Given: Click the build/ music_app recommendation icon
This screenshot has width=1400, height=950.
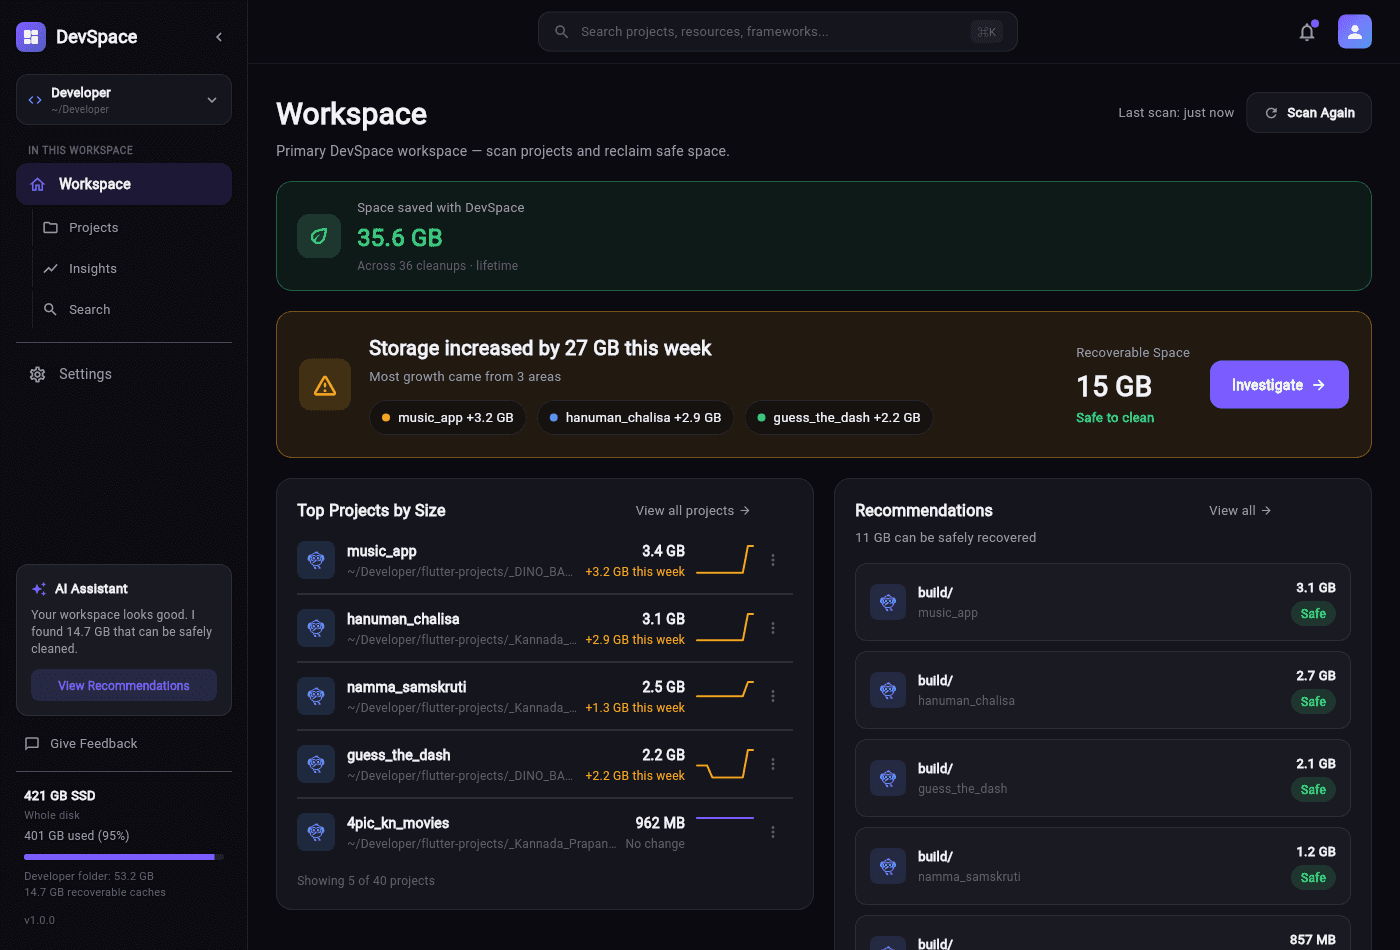Looking at the screenshot, I should 888,602.
